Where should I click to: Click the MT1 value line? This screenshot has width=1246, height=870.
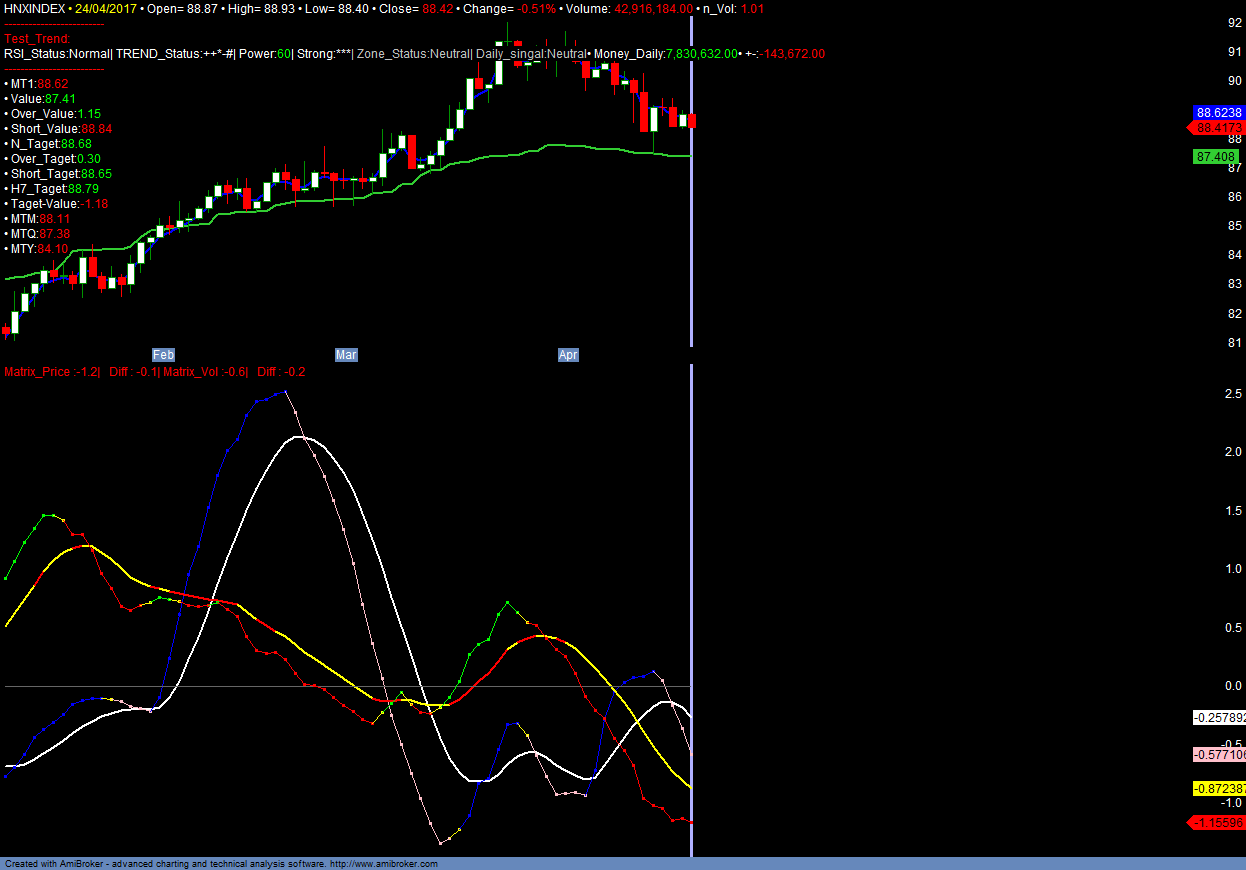[x=40, y=84]
